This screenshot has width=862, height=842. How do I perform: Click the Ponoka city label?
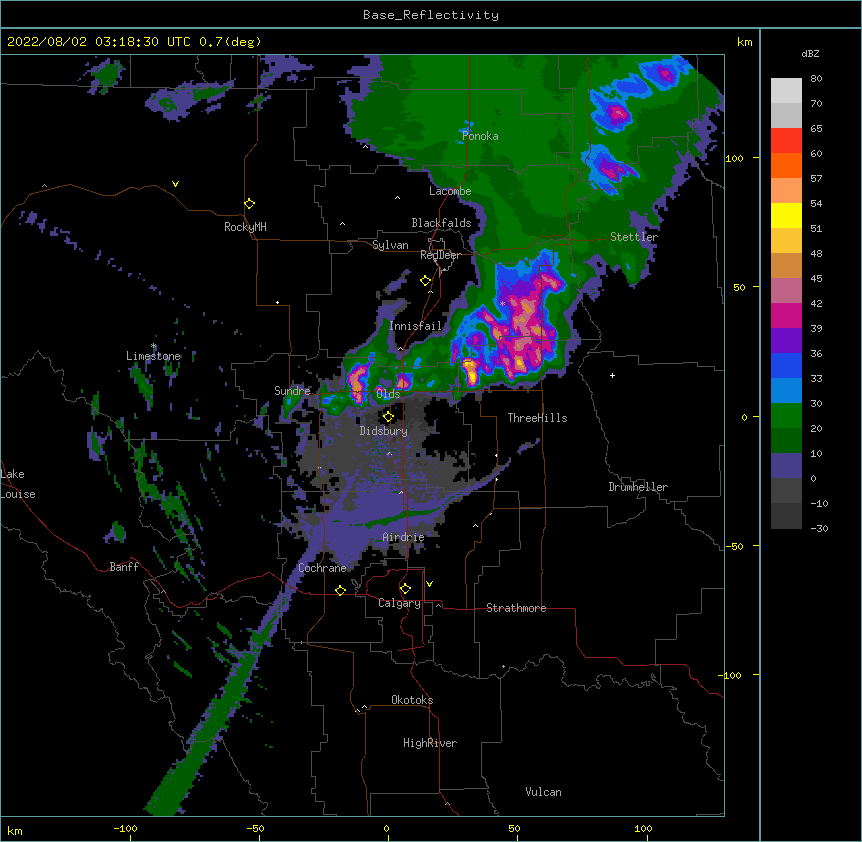click(x=480, y=136)
